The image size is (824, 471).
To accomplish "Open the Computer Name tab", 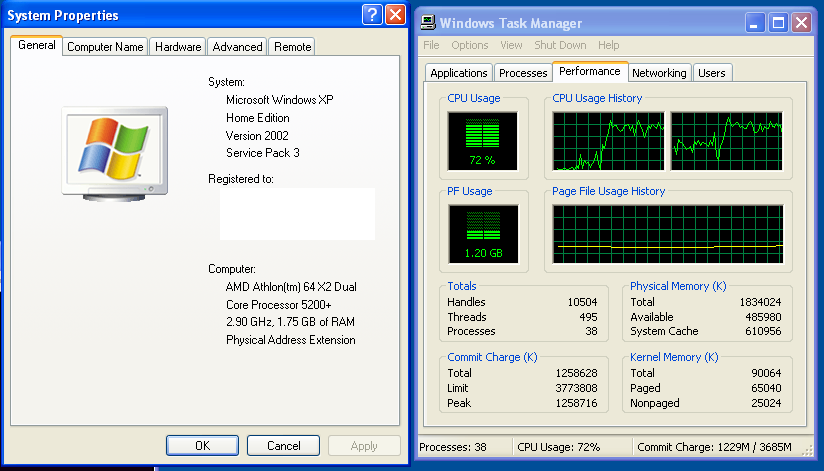I will pos(105,47).
